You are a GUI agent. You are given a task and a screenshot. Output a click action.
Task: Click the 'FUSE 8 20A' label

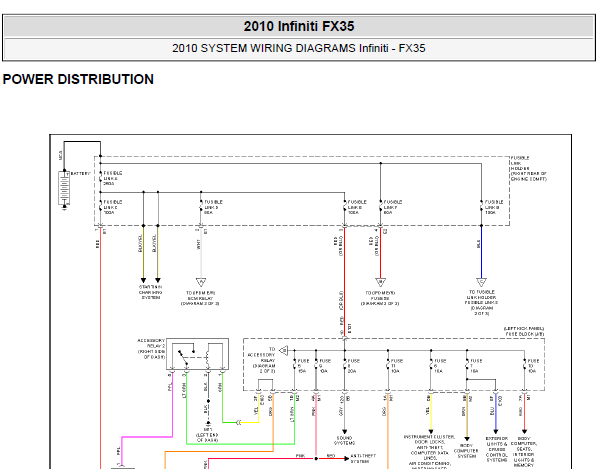pos(354,366)
